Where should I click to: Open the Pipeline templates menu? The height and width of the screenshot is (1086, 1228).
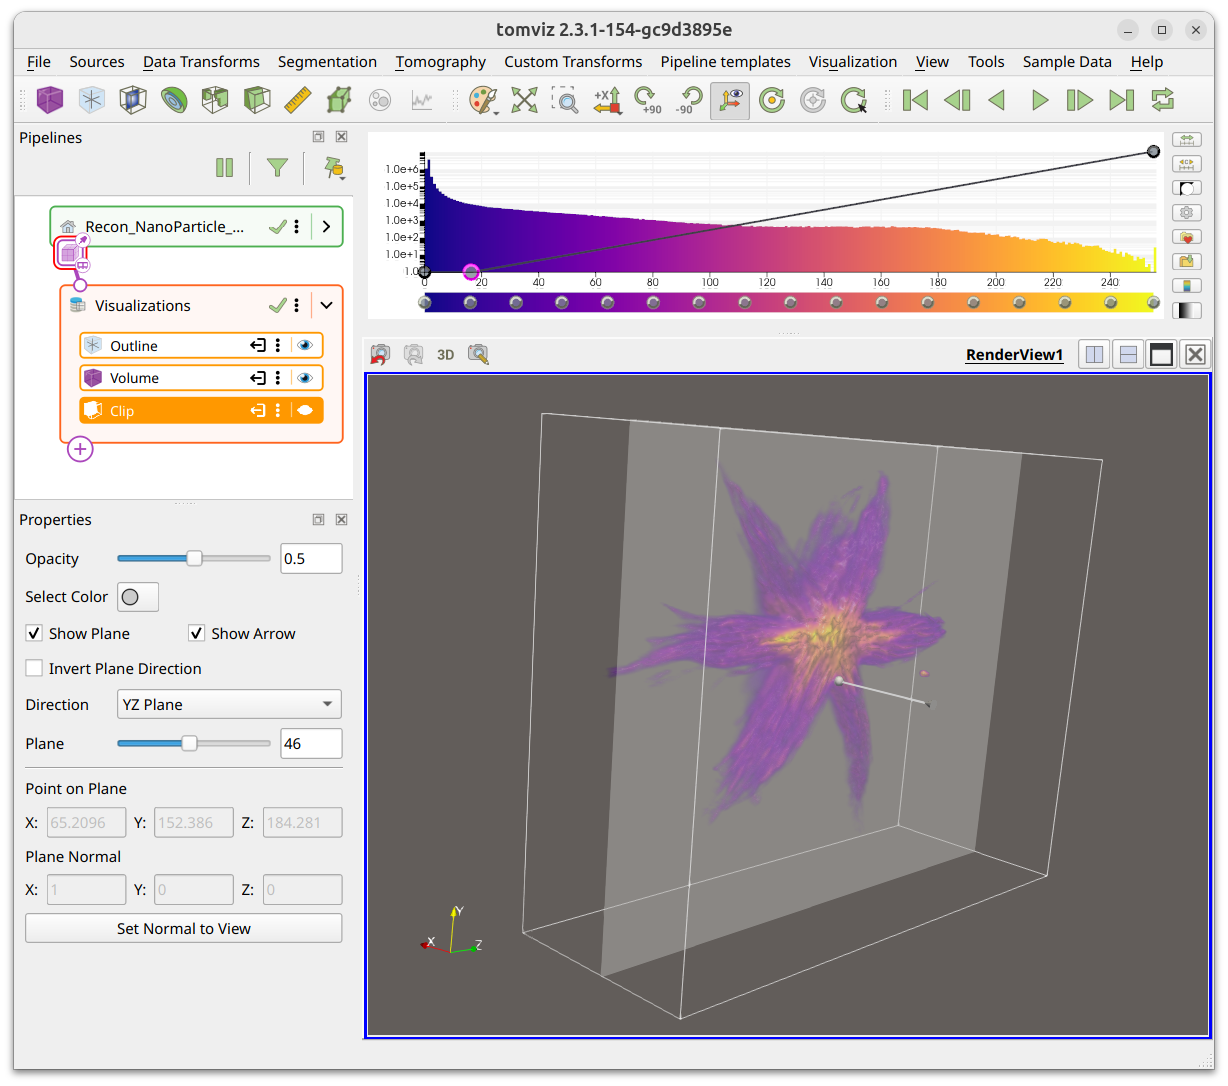(x=725, y=62)
